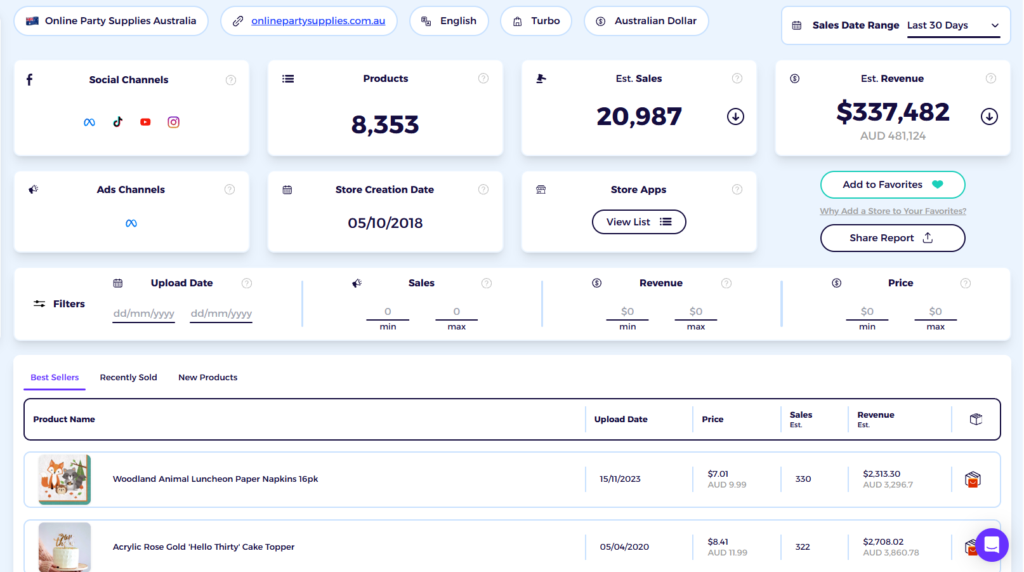1024x572 pixels.
Task: Click View List under Store Apps
Action: click(x=639, y=222)
